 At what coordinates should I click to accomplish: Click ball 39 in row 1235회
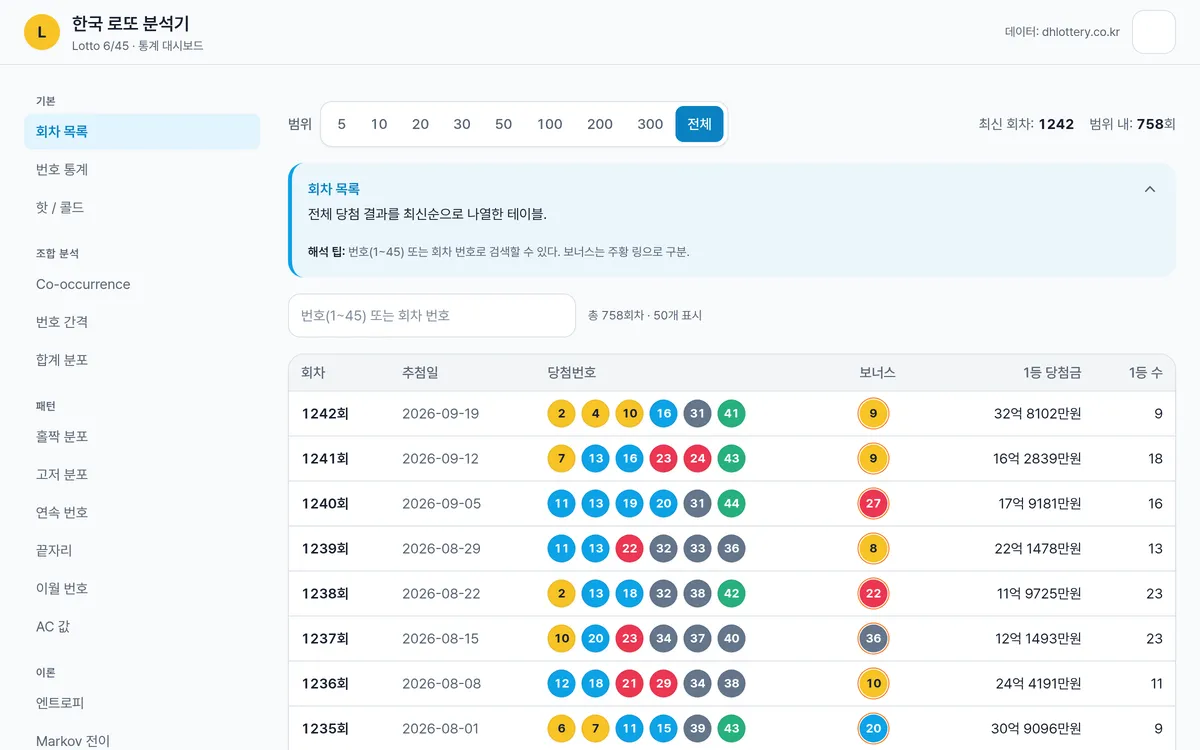tap(698, 728)
